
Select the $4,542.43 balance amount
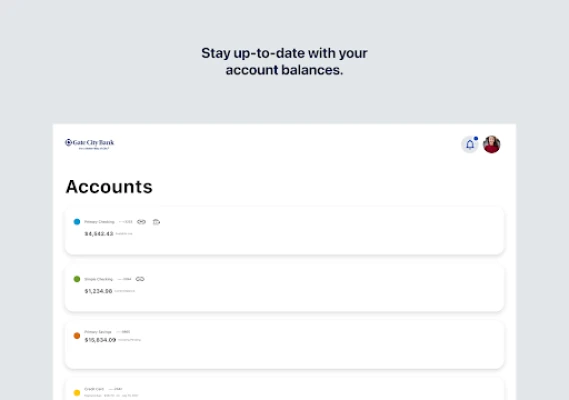[99, 234]
